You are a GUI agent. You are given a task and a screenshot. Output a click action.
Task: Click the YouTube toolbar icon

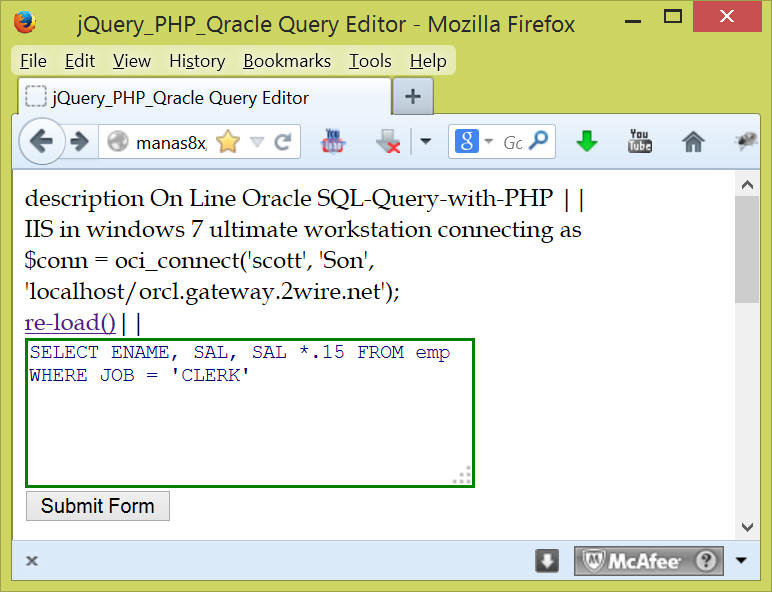(640, 141)
